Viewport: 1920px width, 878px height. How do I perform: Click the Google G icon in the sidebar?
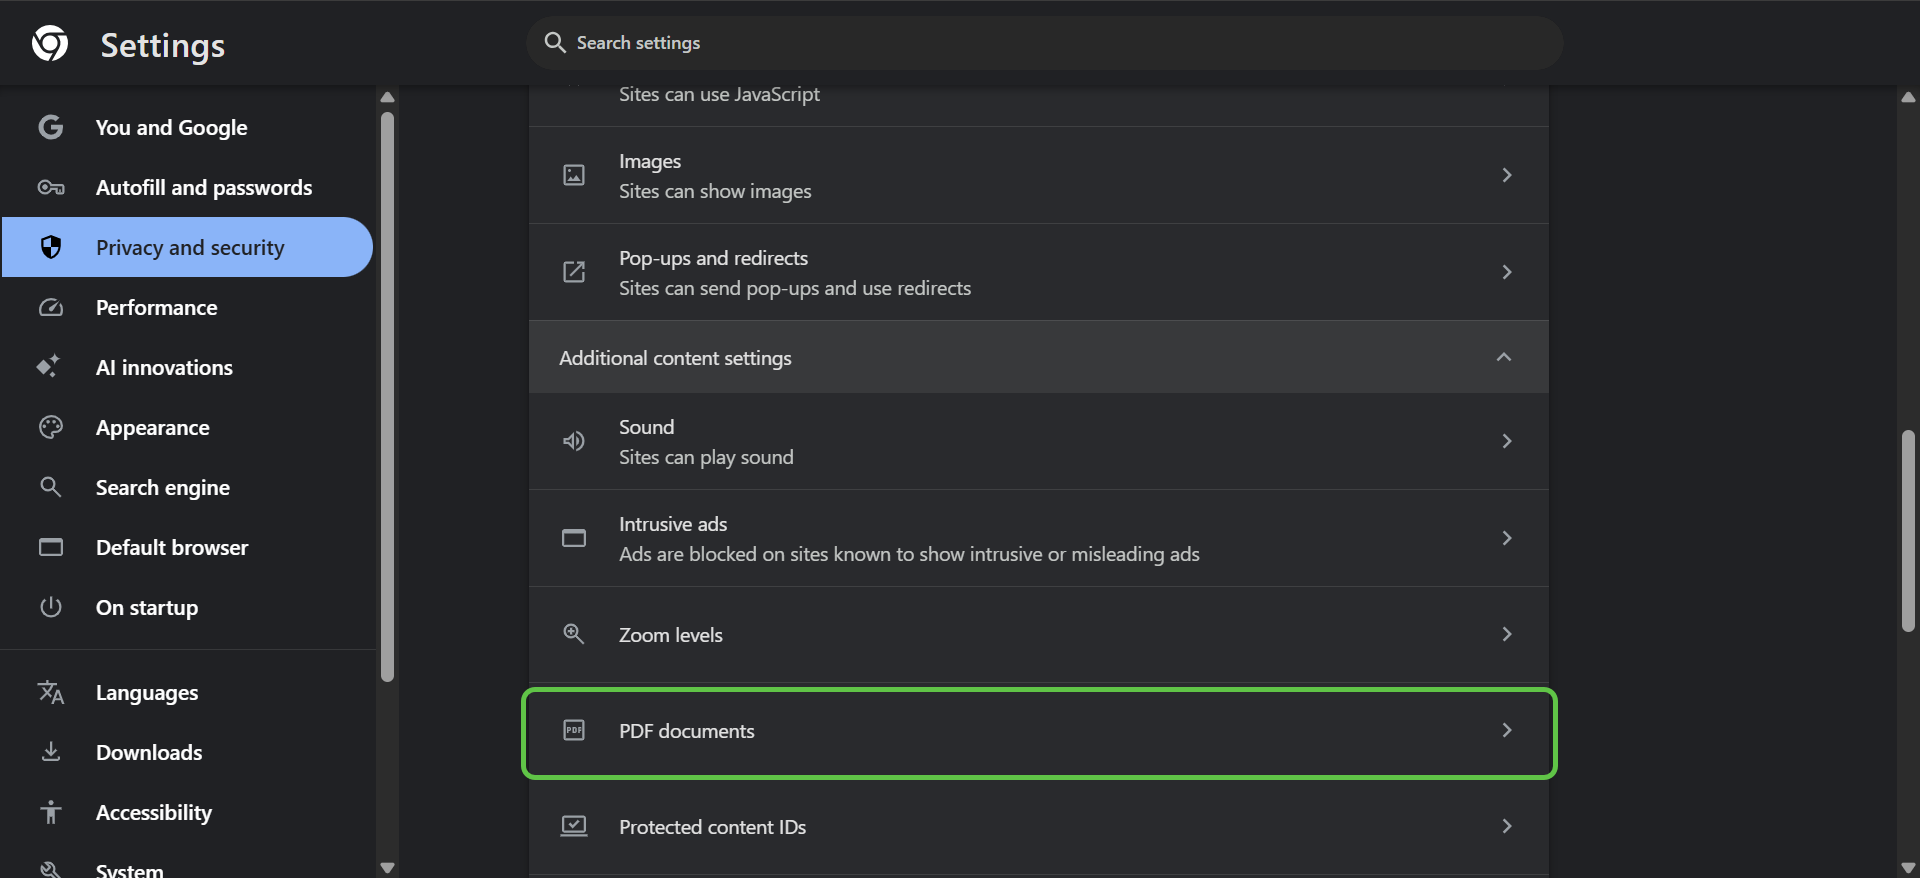pos(51,127)
